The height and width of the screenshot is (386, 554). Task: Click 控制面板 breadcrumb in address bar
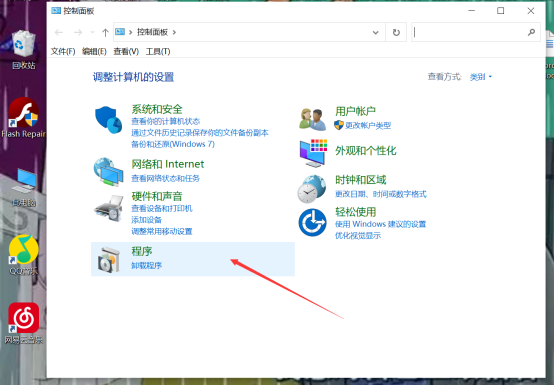(x=152, y=32)
